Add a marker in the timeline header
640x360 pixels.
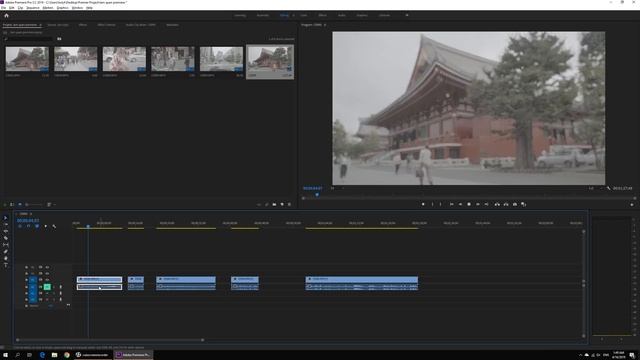45,226
